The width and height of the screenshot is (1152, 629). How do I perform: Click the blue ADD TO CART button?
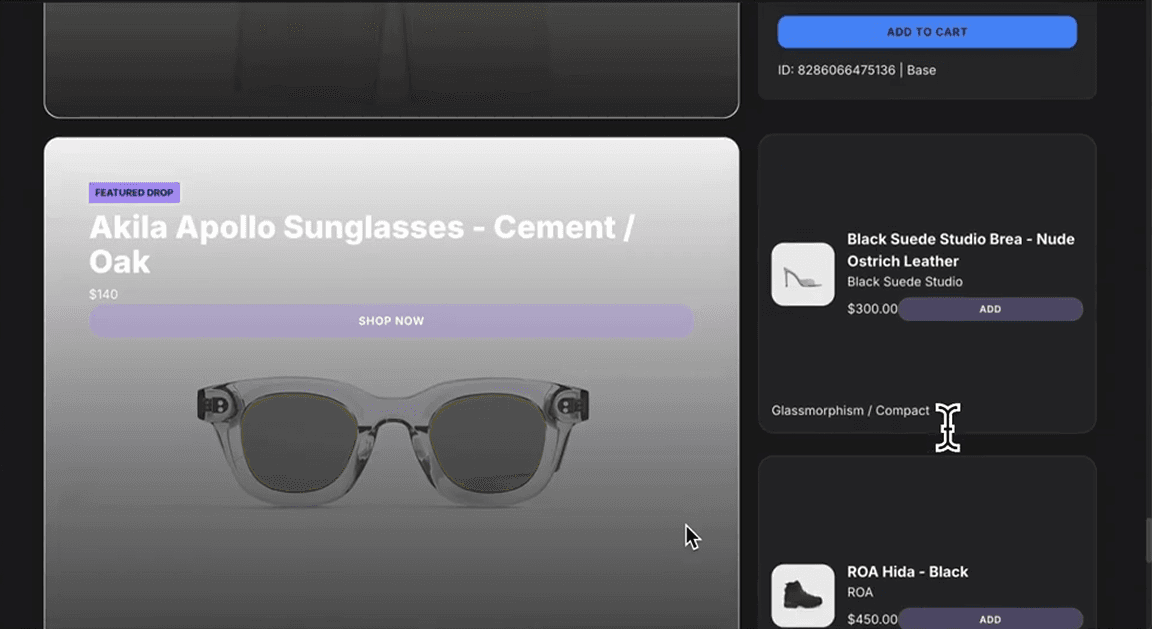tap(927, 32)
